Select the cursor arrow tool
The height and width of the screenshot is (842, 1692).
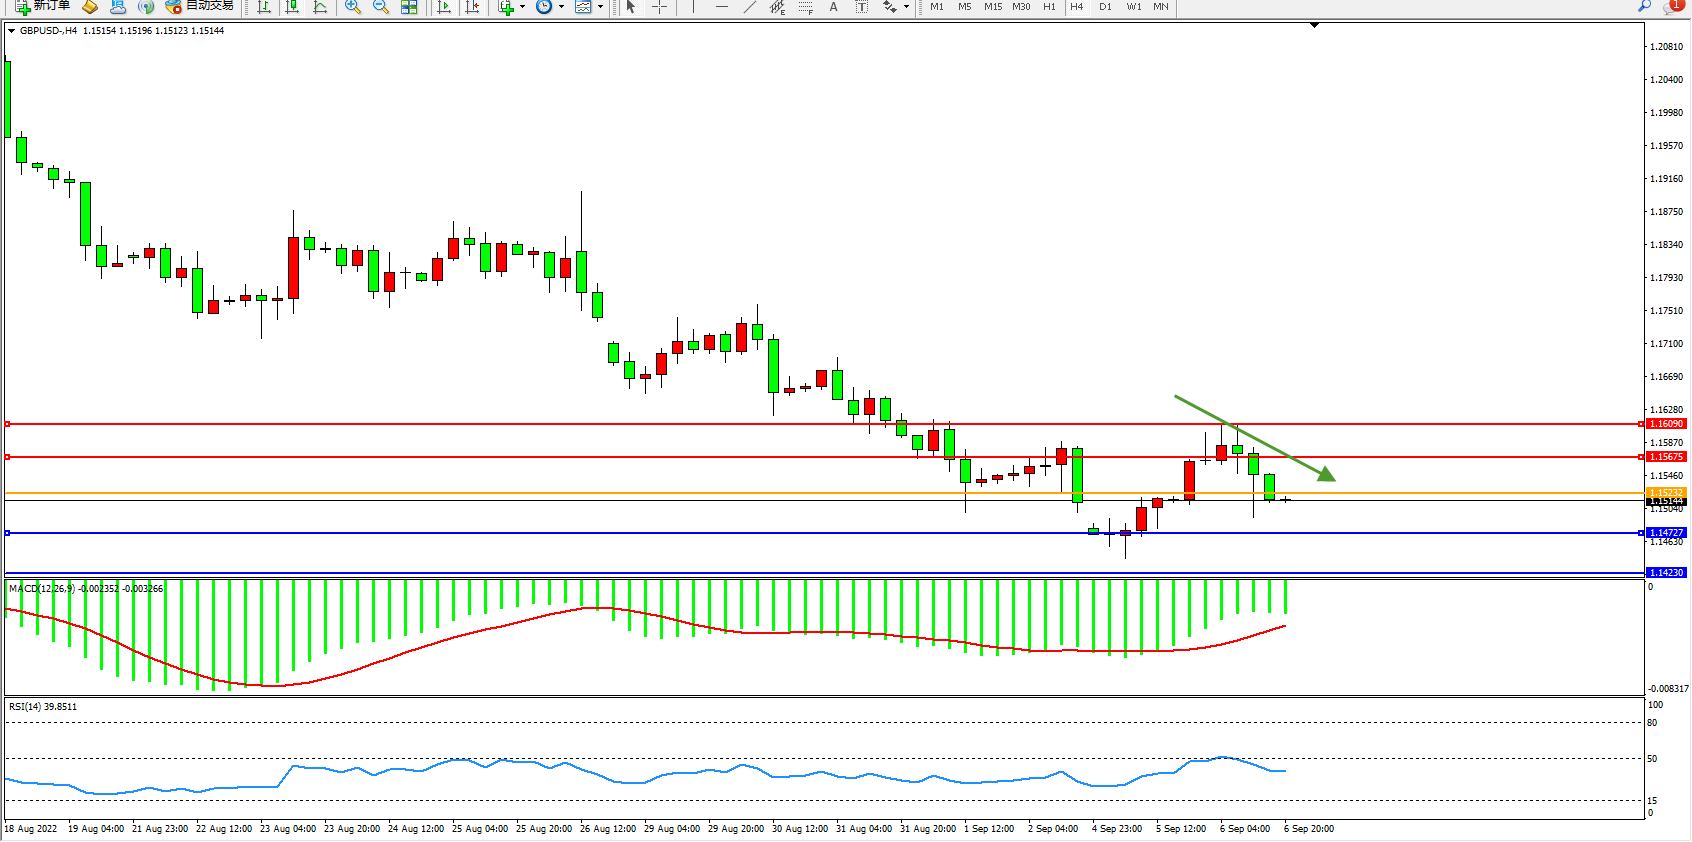[x=631, y=7]
